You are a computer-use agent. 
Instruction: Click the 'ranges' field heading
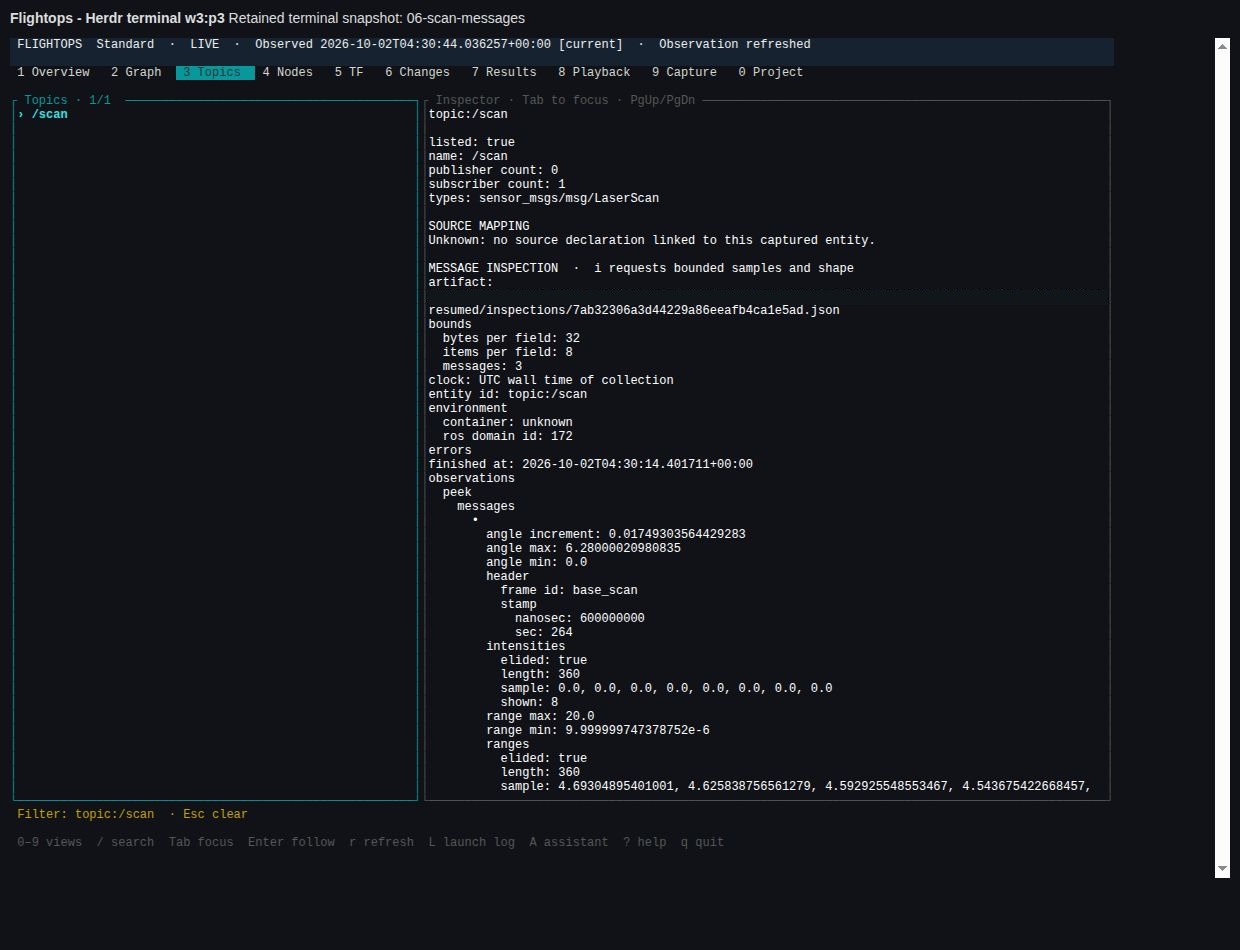pyautogui.click(x=508, y=744)
